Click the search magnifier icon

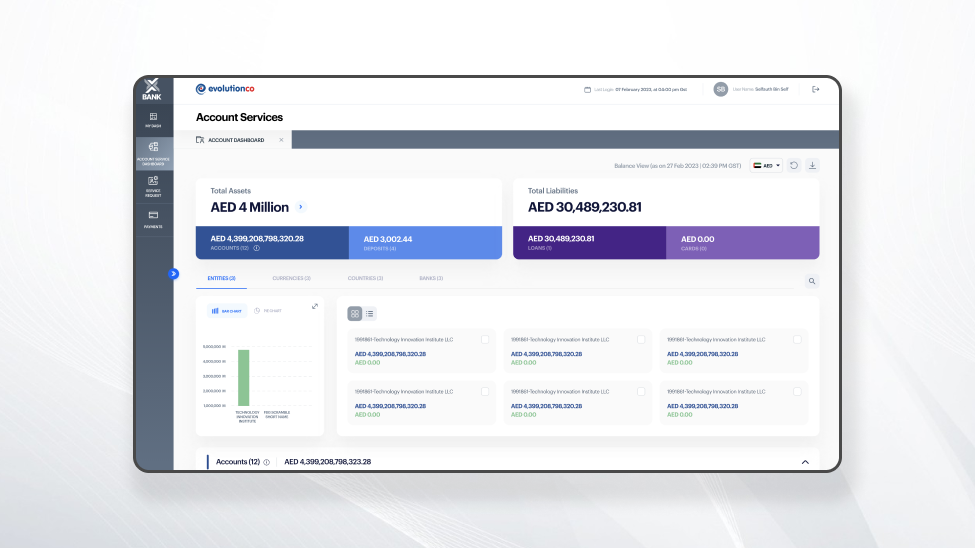coord(811,283)
